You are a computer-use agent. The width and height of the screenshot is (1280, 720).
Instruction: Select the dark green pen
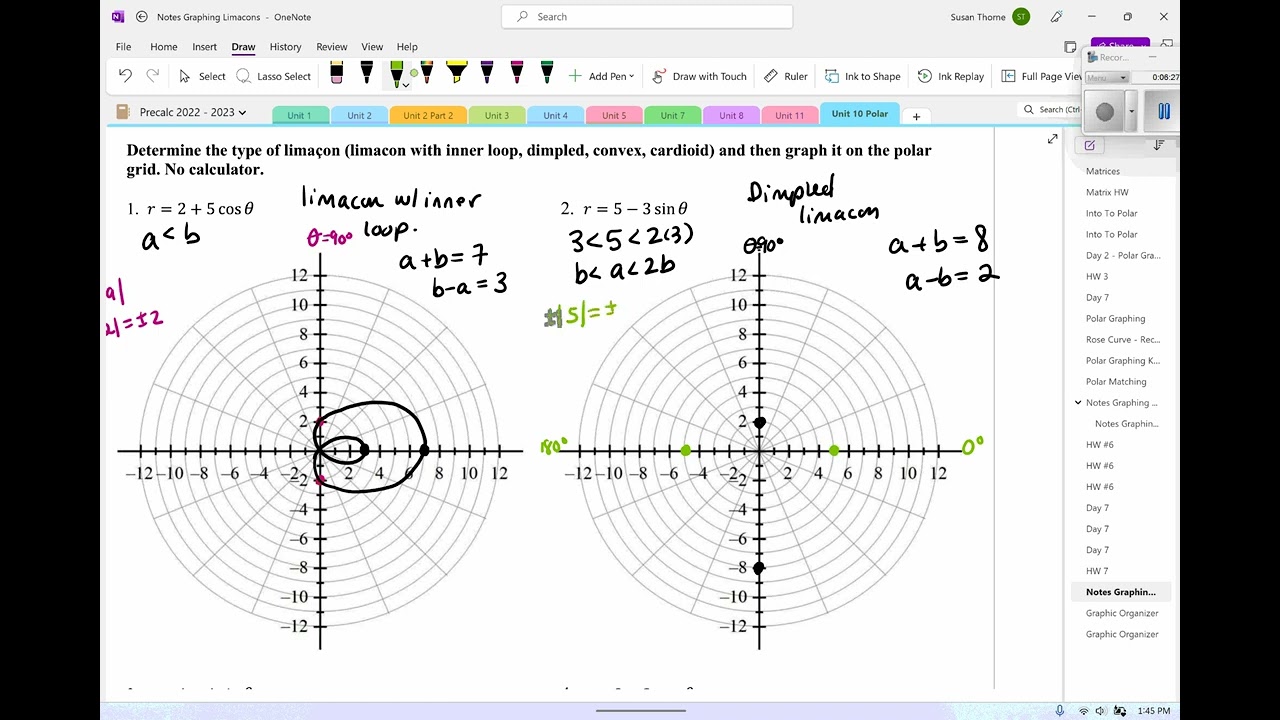[x=547, y=73]
